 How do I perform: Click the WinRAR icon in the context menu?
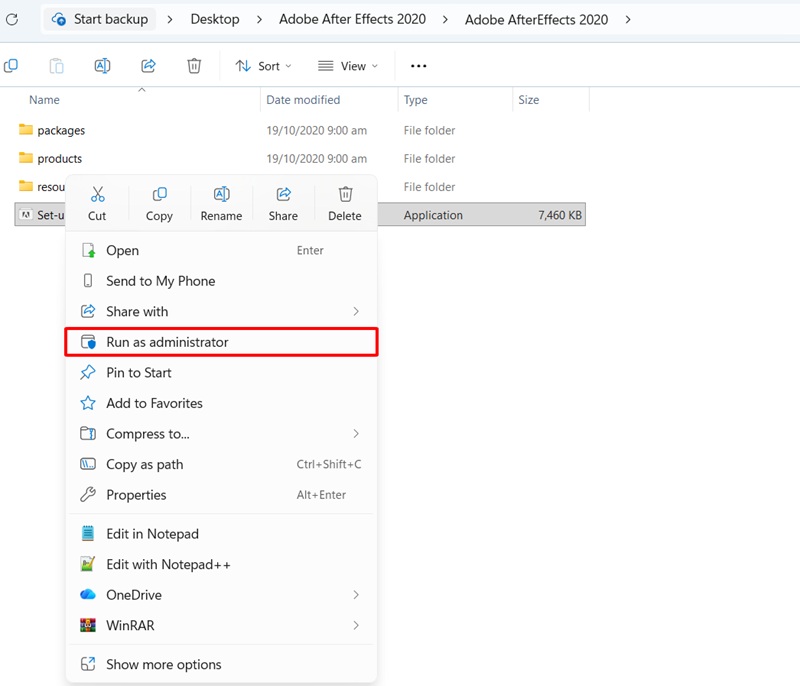[90, 625]
